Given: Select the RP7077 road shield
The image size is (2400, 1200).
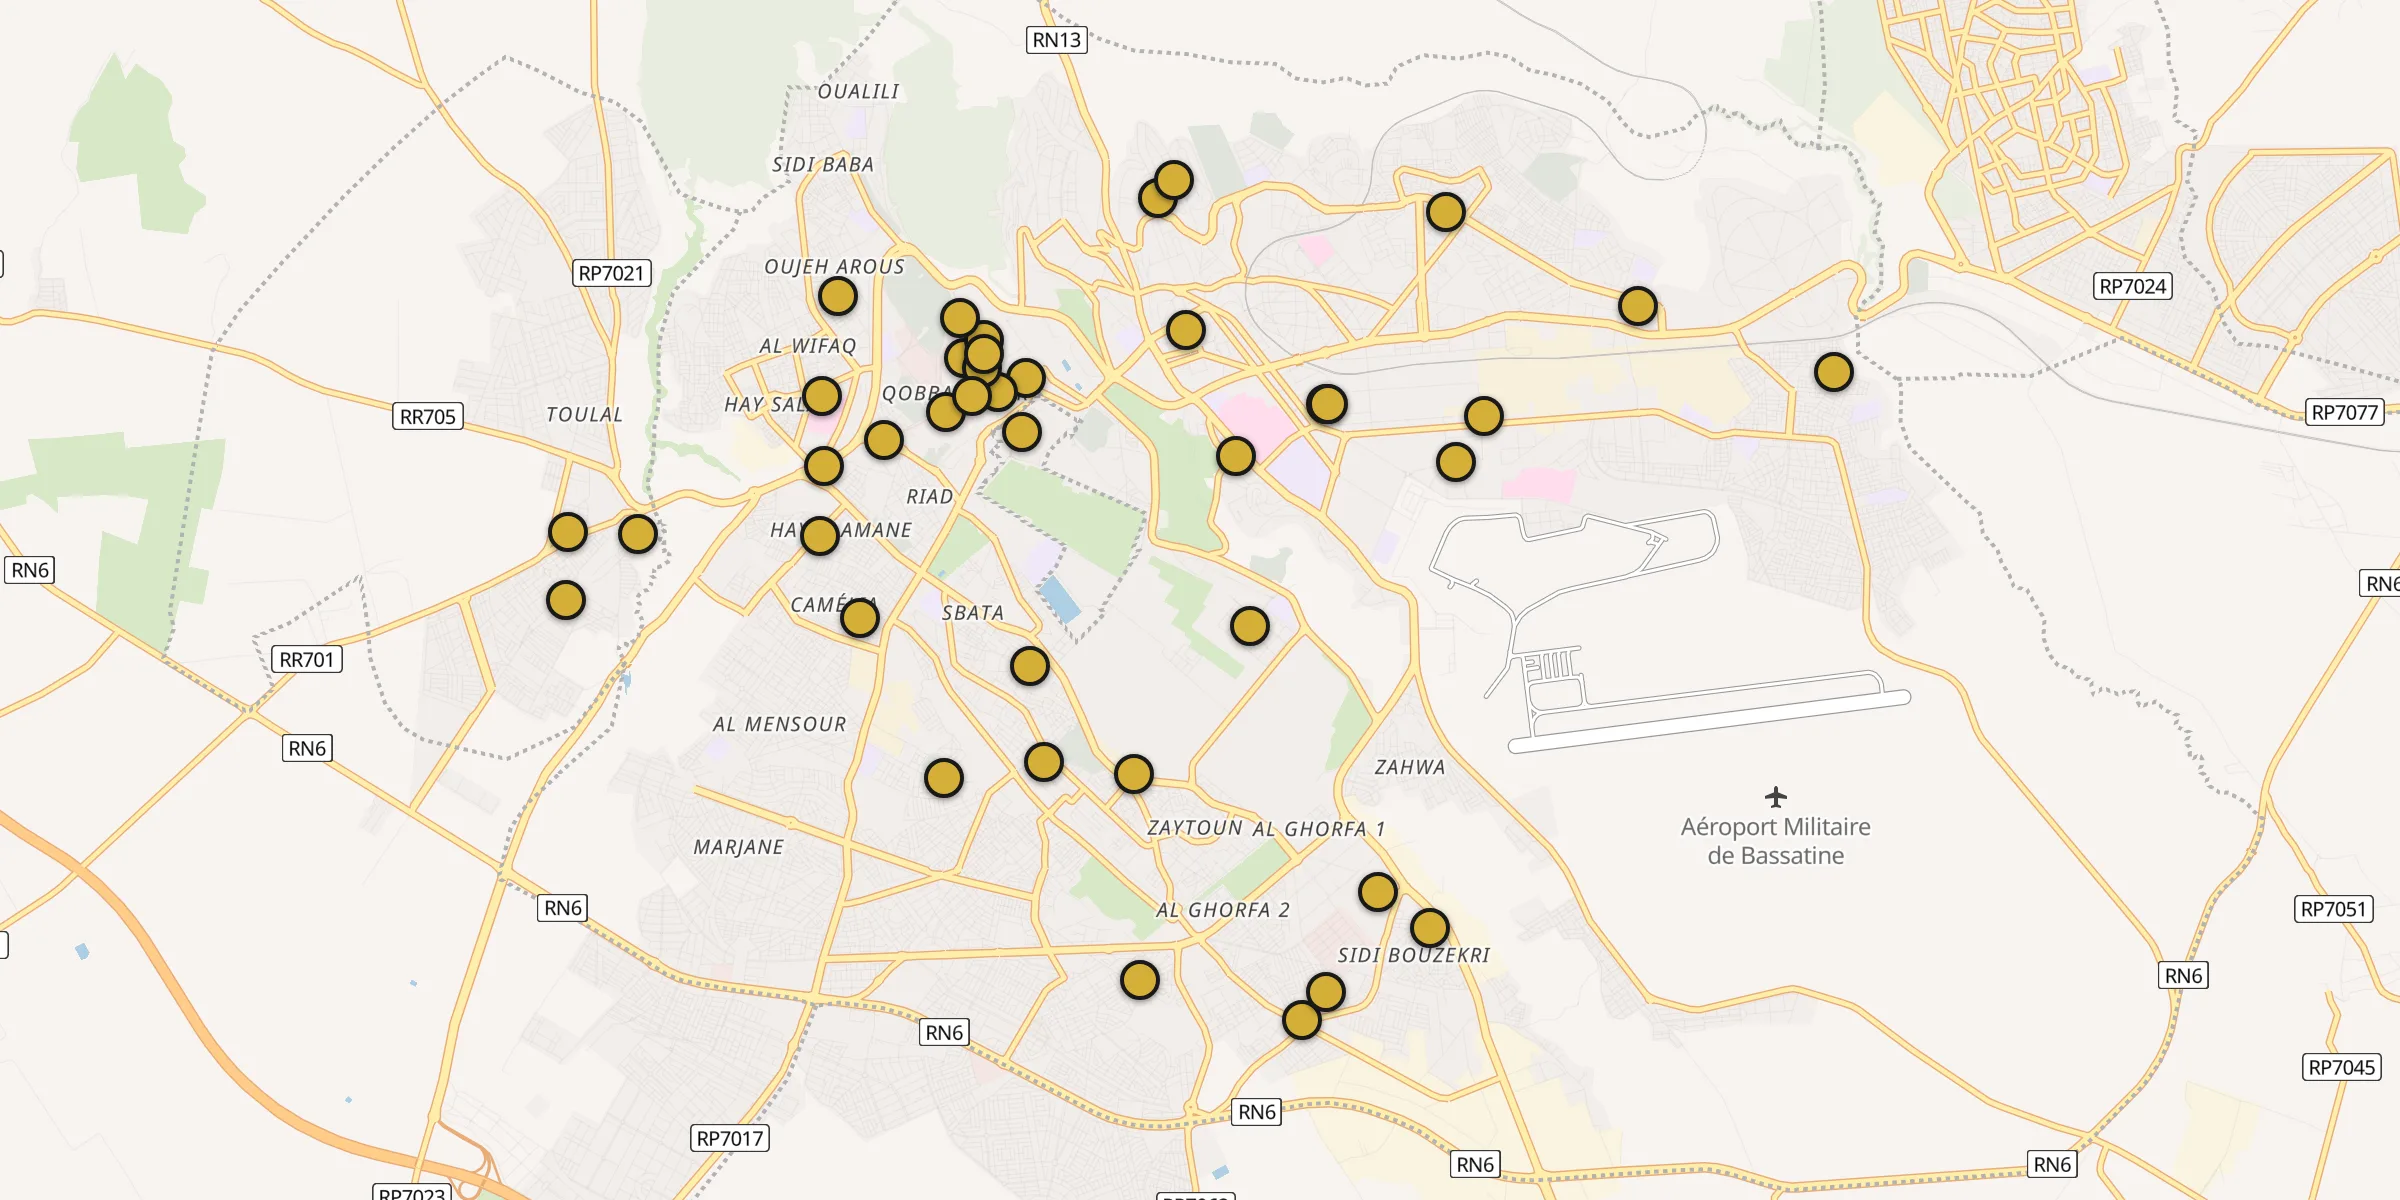Looking at the screenshot, I should point(2344,412).
